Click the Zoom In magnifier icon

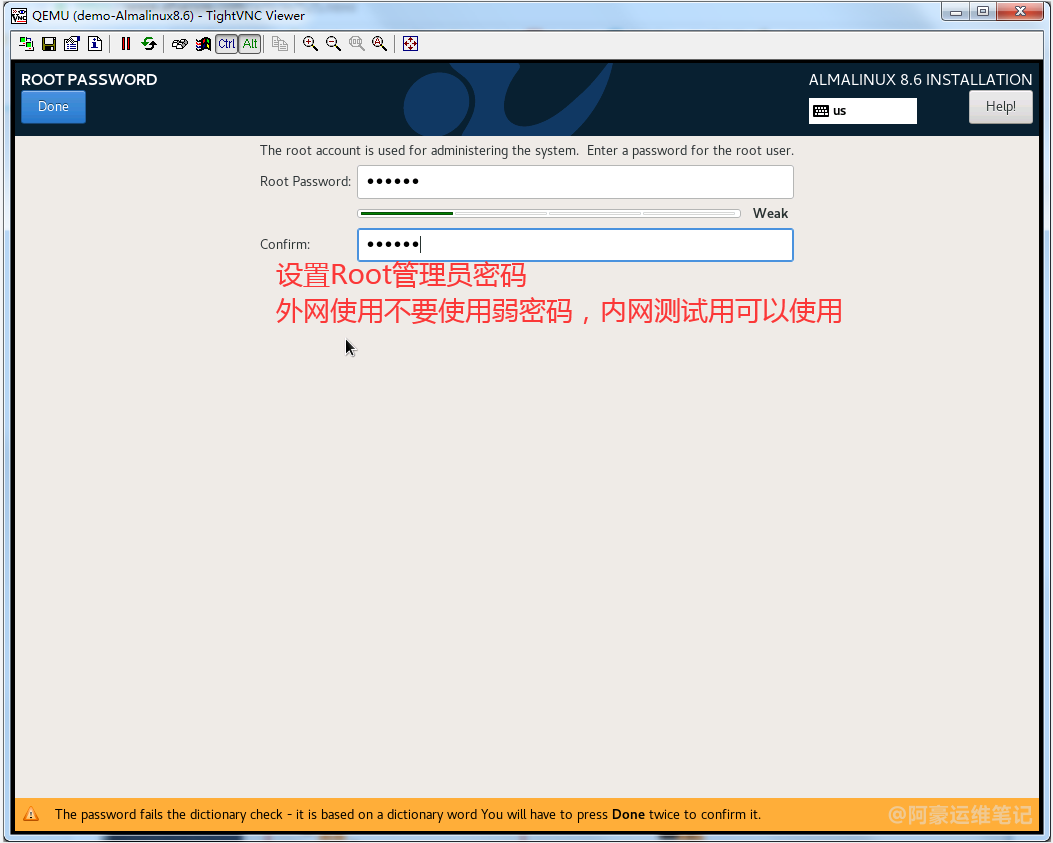pyautogui.click(x=310, y=44)
